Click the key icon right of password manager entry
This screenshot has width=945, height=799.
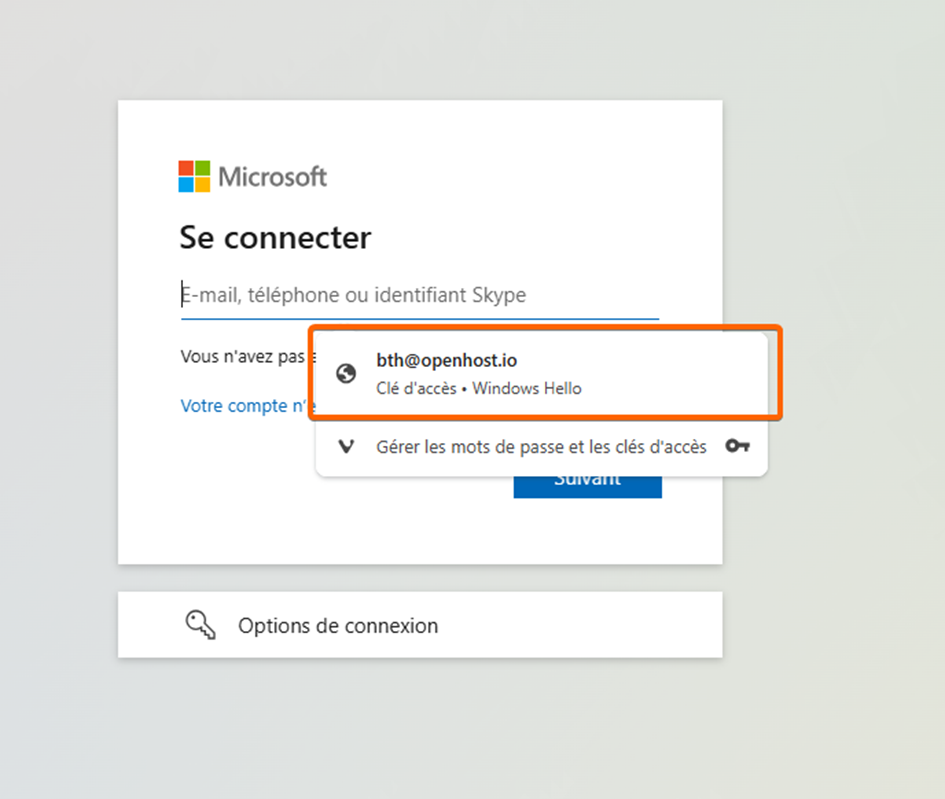738,446
